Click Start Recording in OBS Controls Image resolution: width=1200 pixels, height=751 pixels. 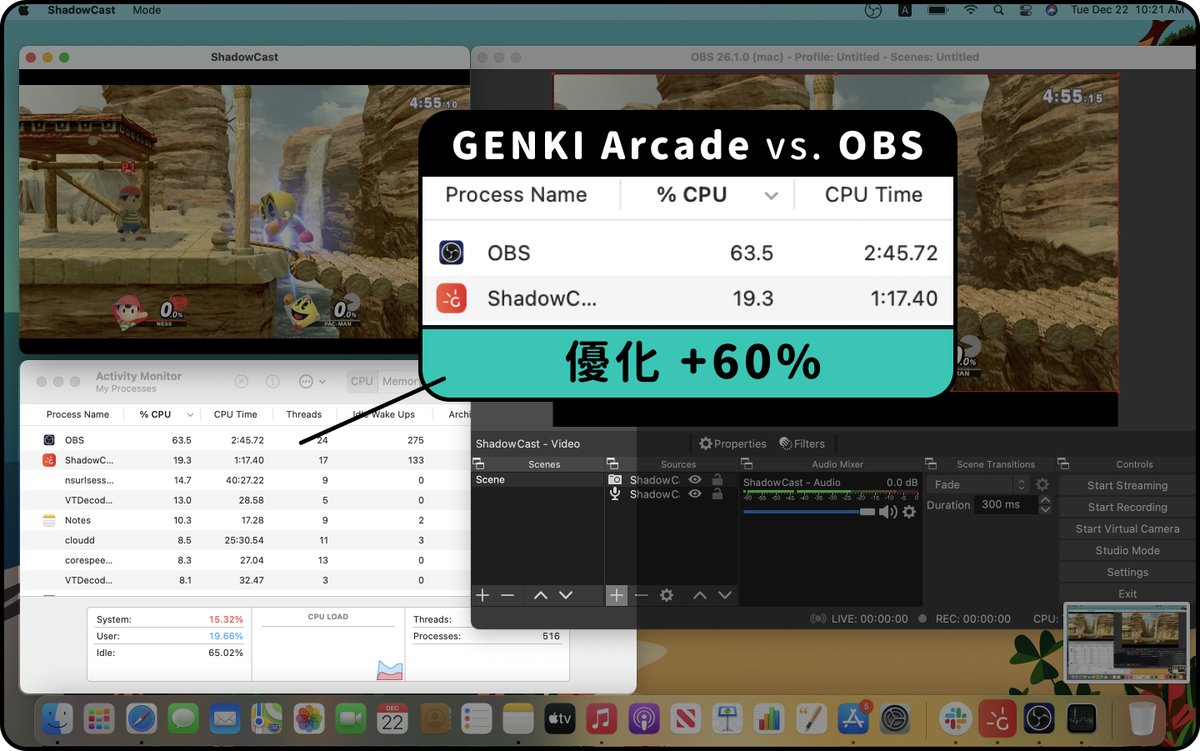pos(1127,507)
